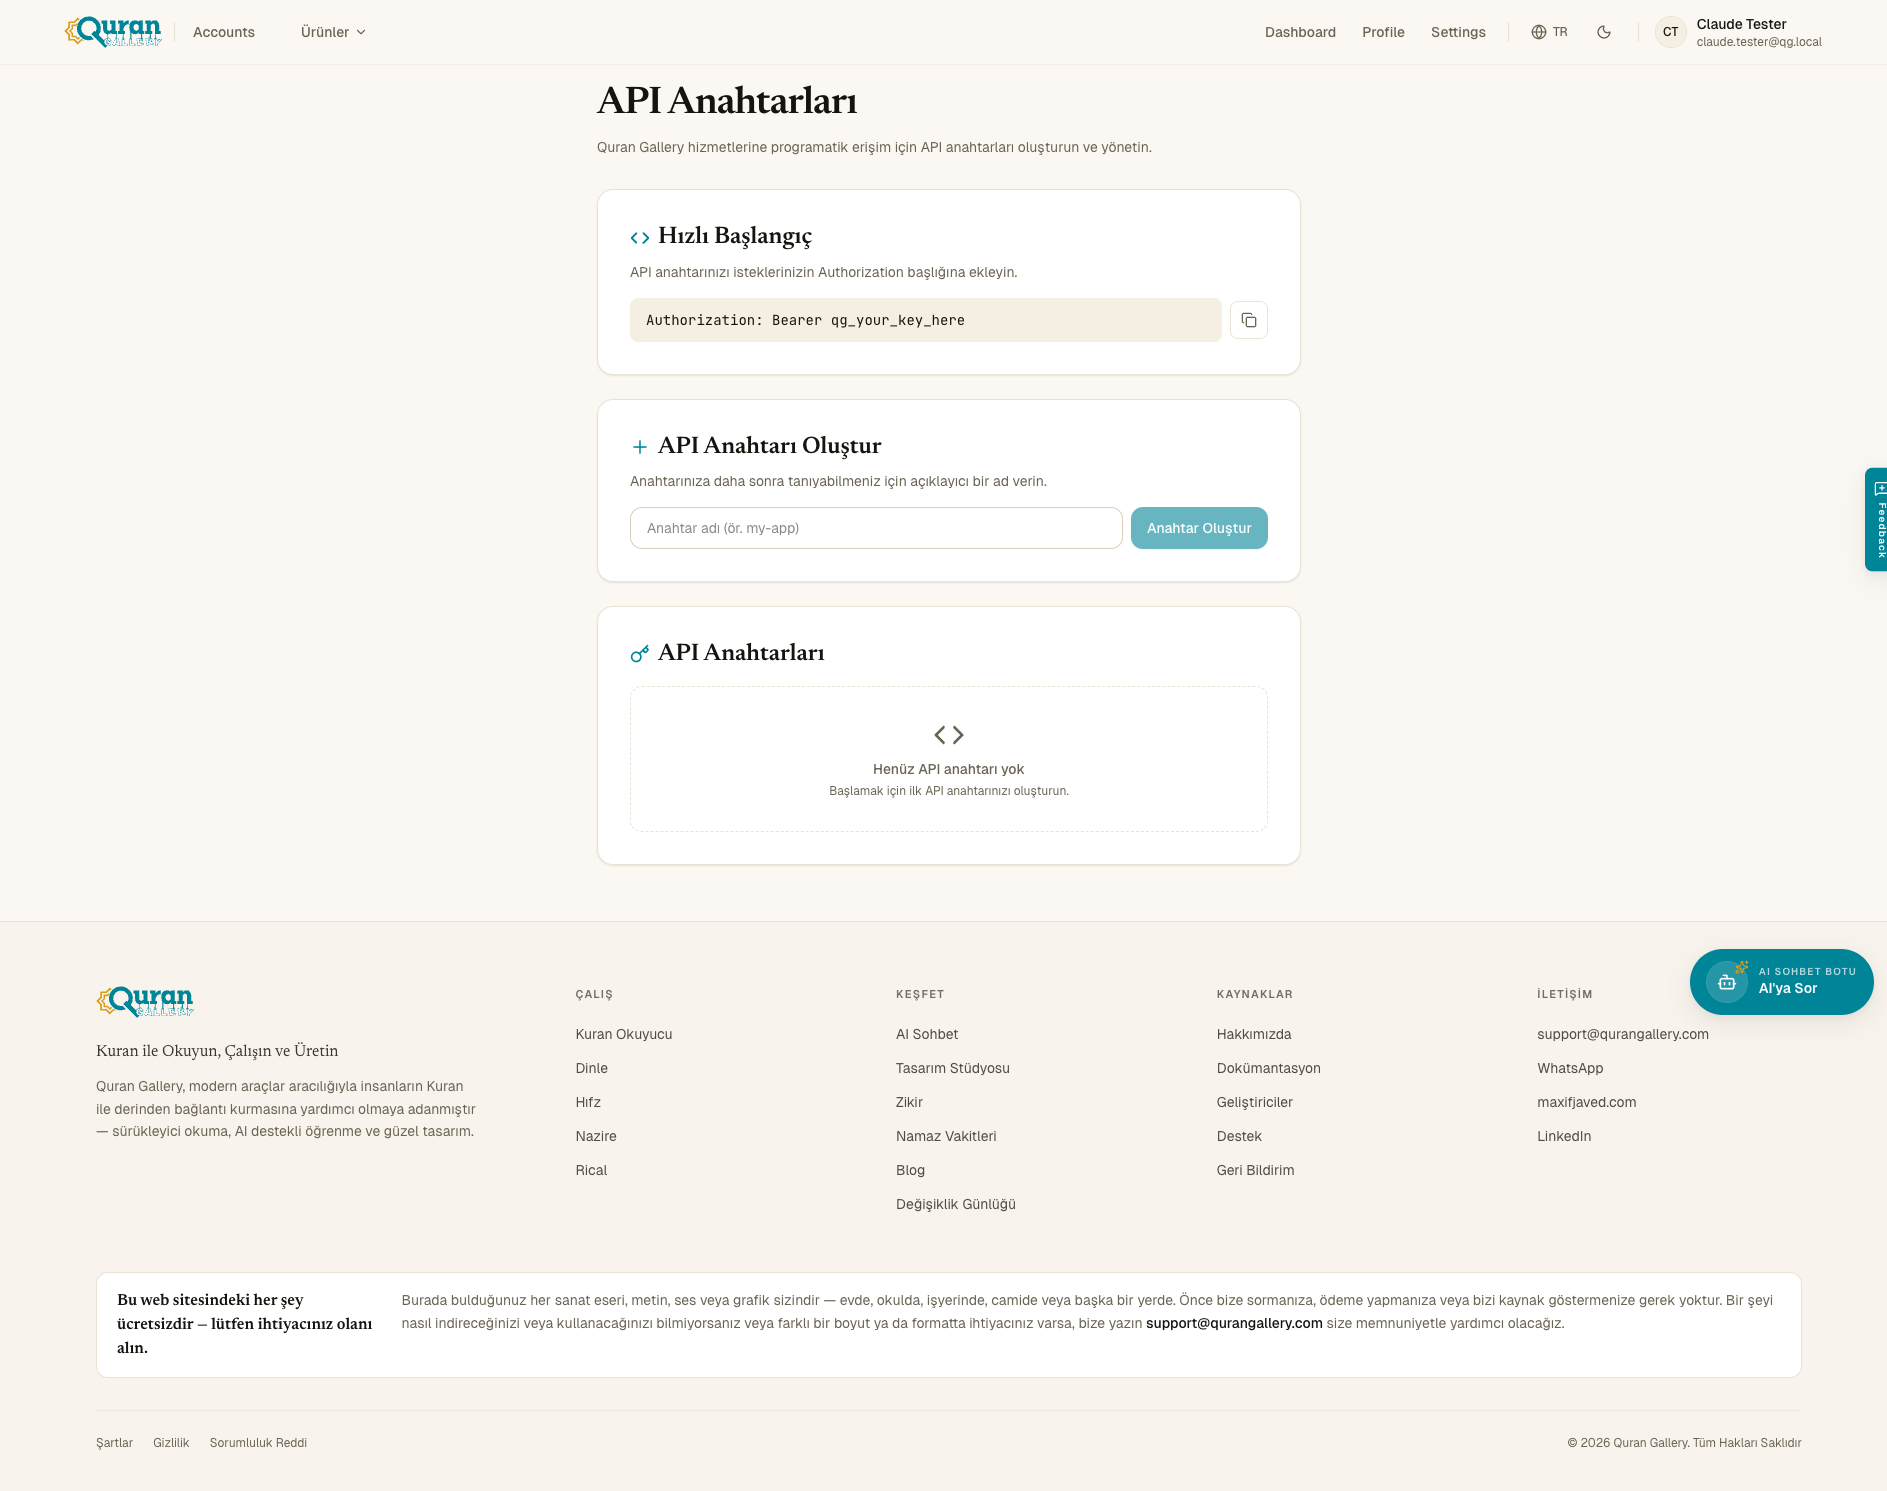Click the plus icon beside API Anahtarı Oluştur
The height and width of the screenshot is (1491, 1887).
tap(640, 447)
